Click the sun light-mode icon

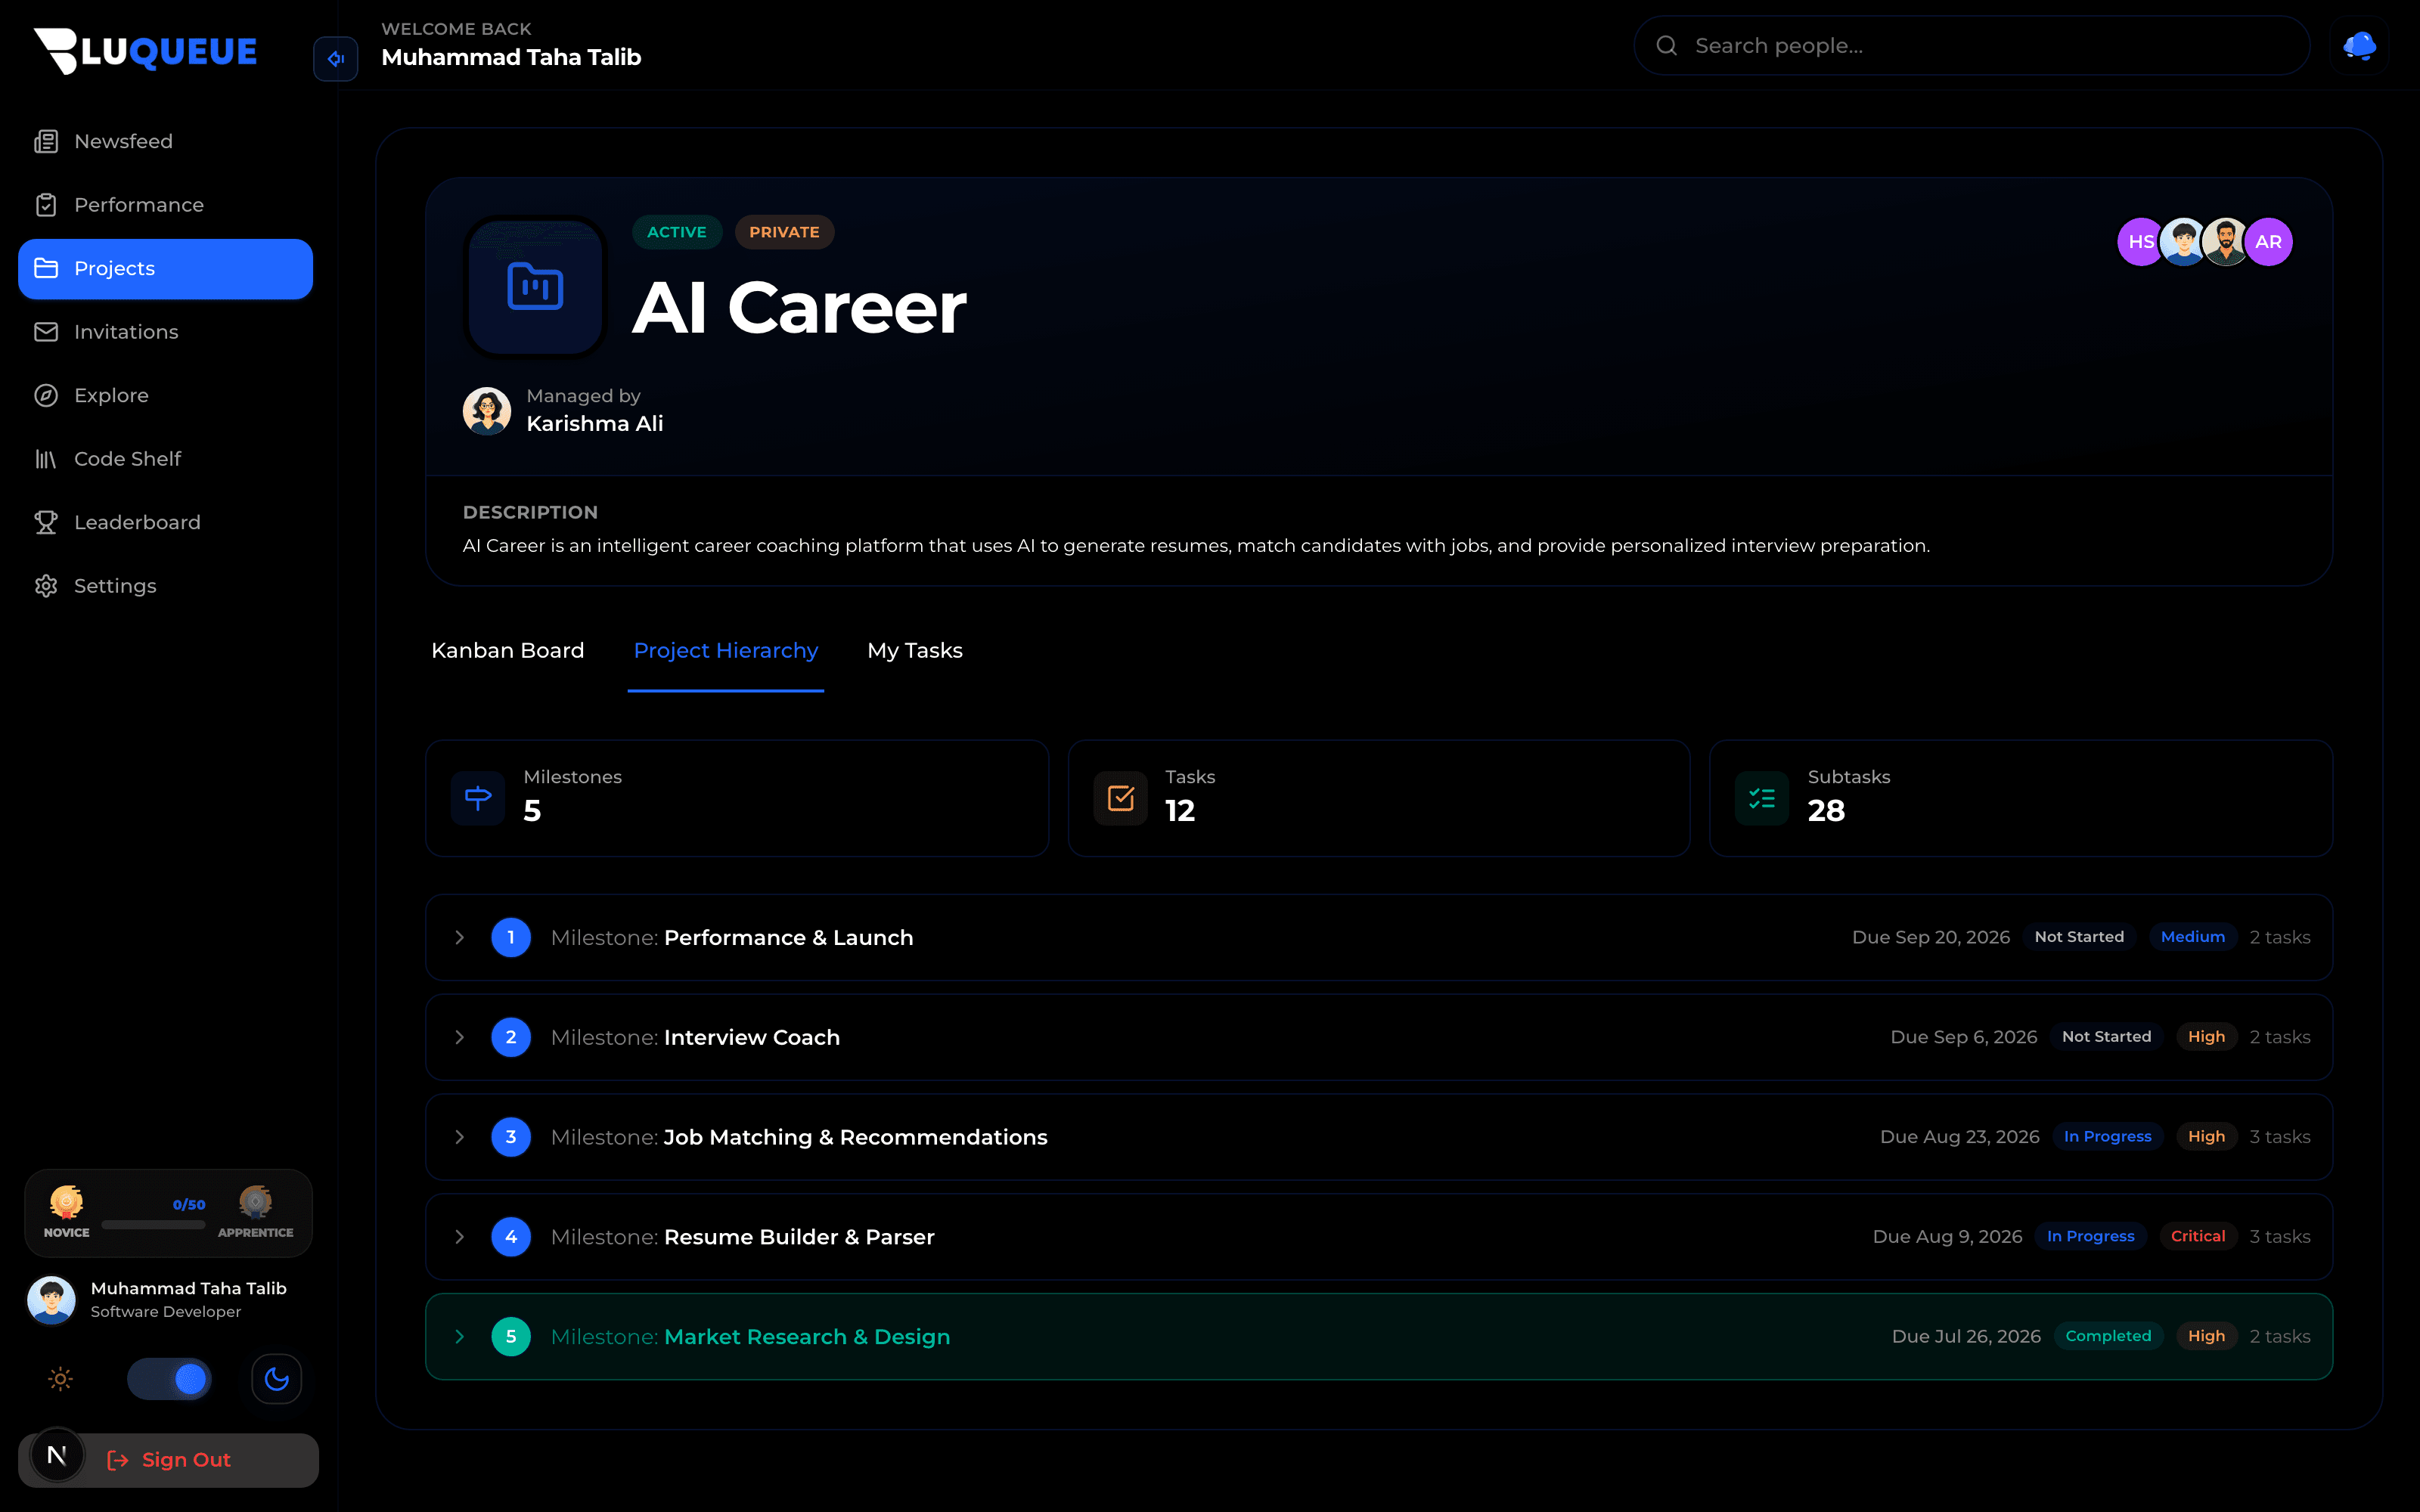coord(60,1379)
